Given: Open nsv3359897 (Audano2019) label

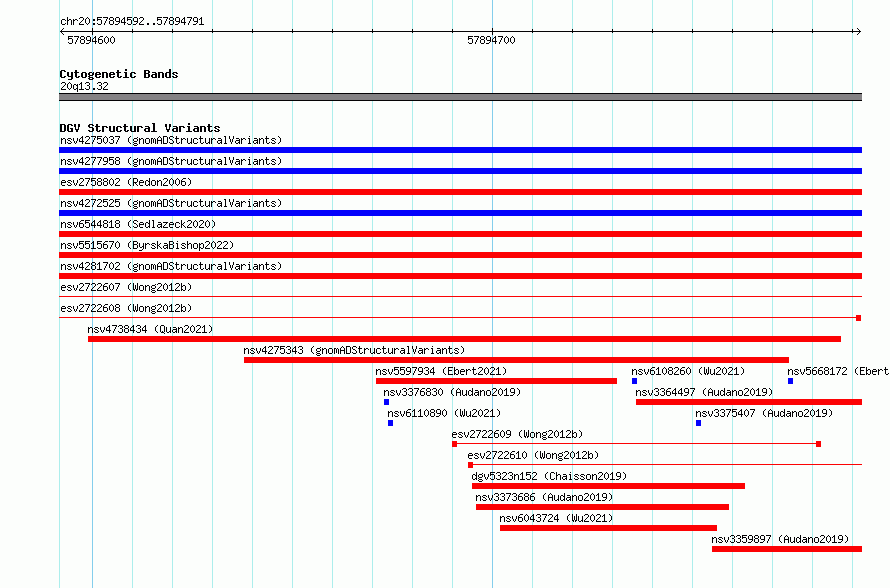Looking at the screenshot, I should tap(780, 539).
